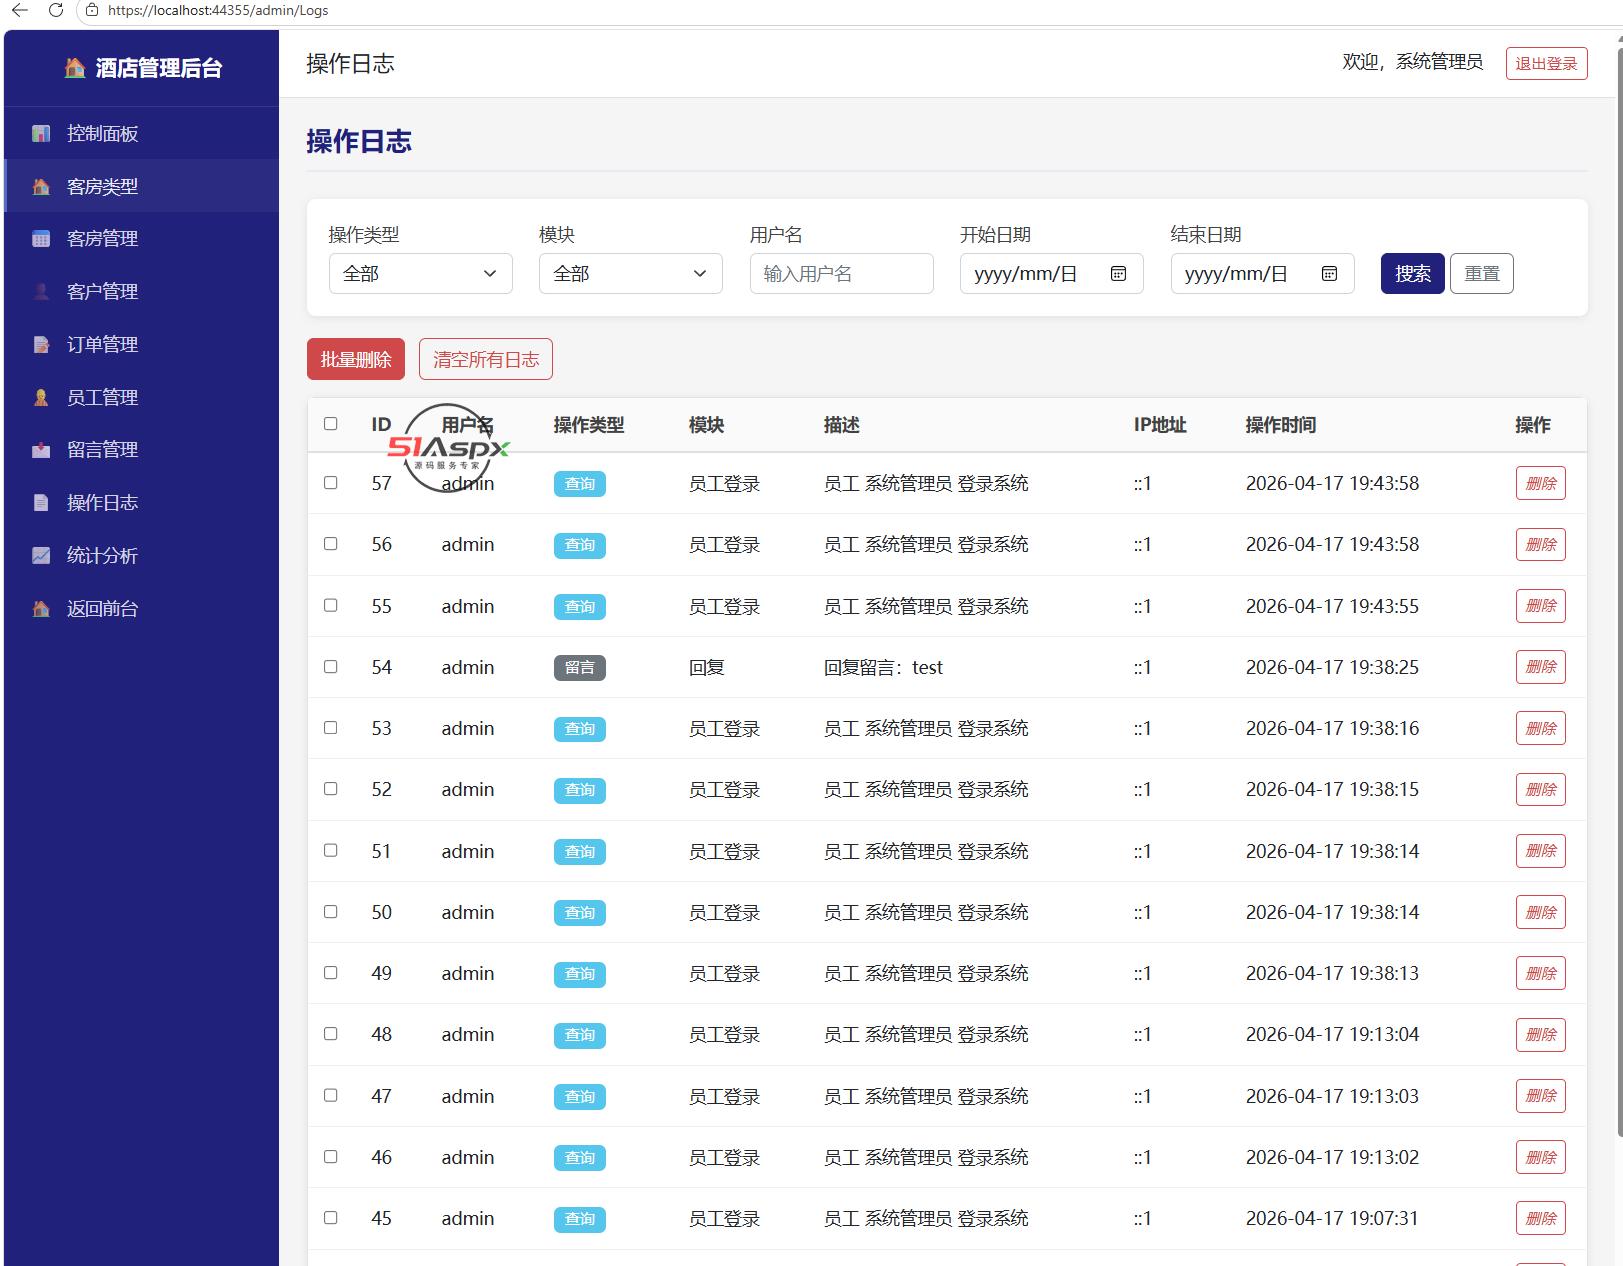Check the box for log ID 52
1623x1266 pixels.
pyautogui.click(x=331, y=789)
